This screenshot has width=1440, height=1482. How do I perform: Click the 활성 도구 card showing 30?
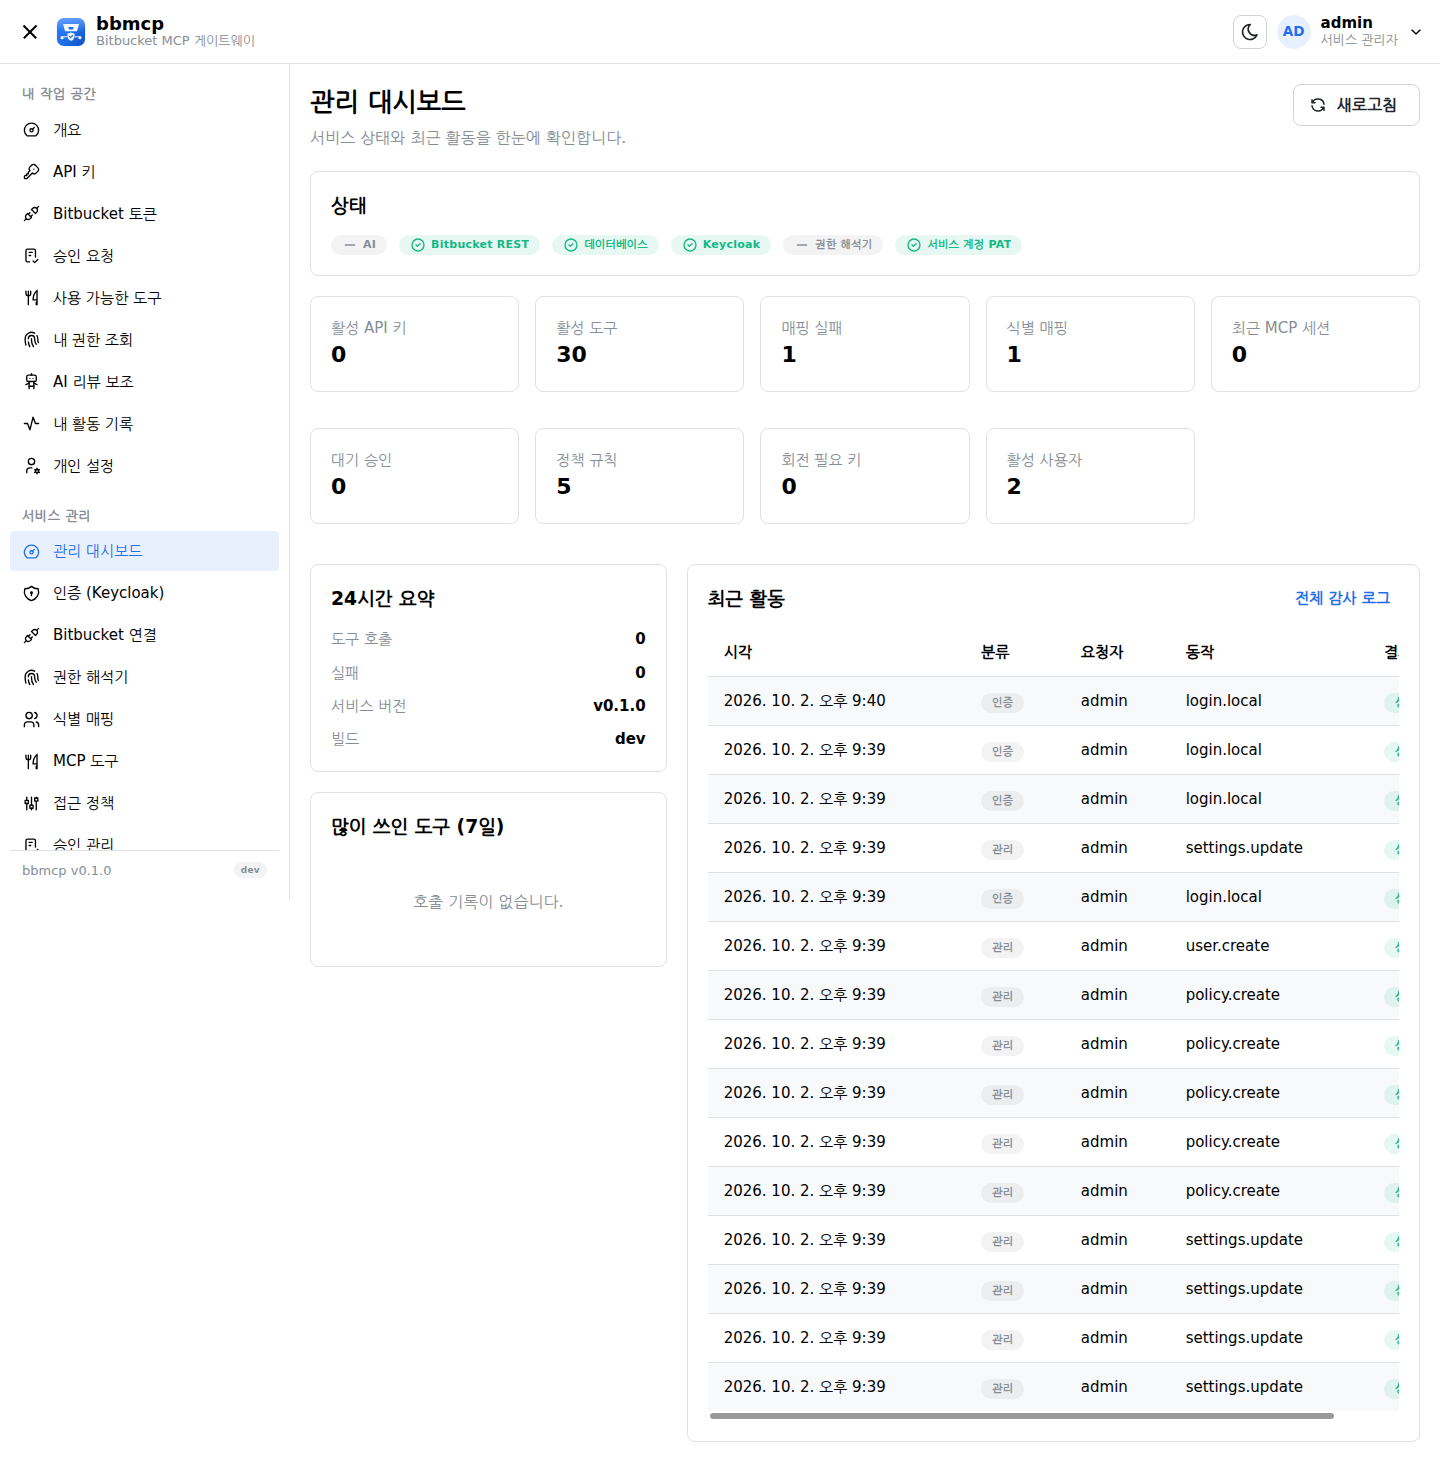[x=639, y=344]
